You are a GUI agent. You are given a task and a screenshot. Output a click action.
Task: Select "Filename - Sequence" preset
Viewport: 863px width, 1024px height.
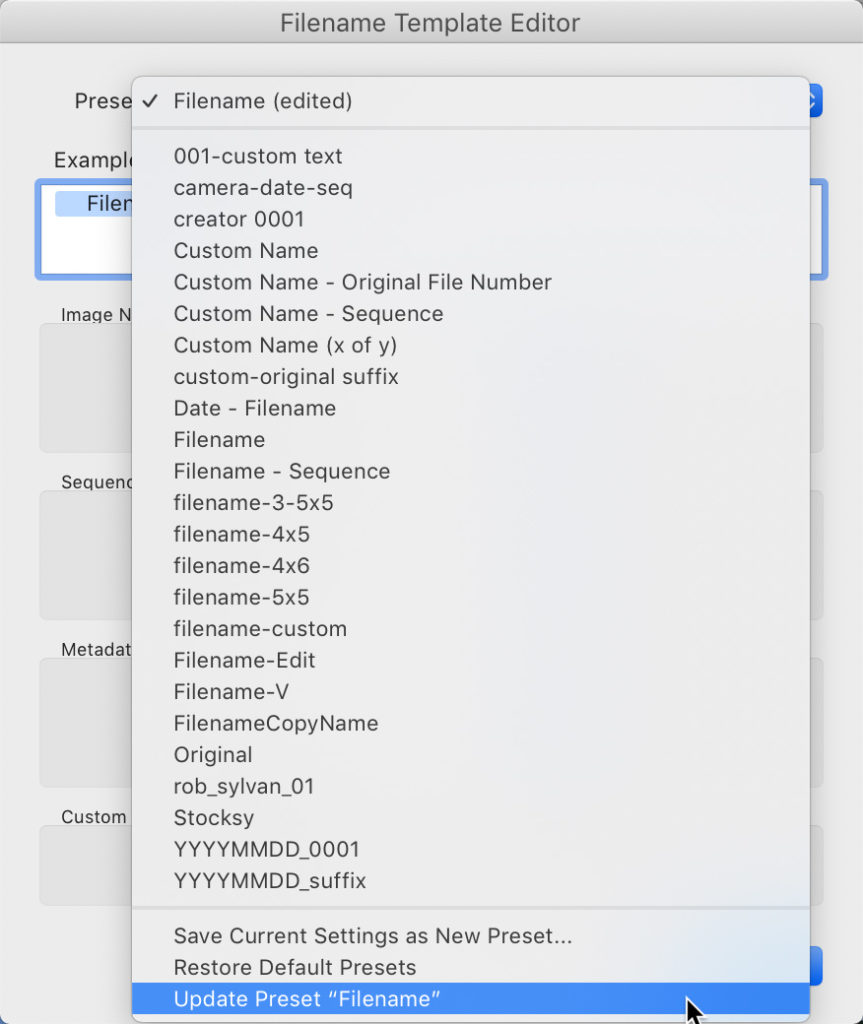pyautogui.click(x=281, y=471)
